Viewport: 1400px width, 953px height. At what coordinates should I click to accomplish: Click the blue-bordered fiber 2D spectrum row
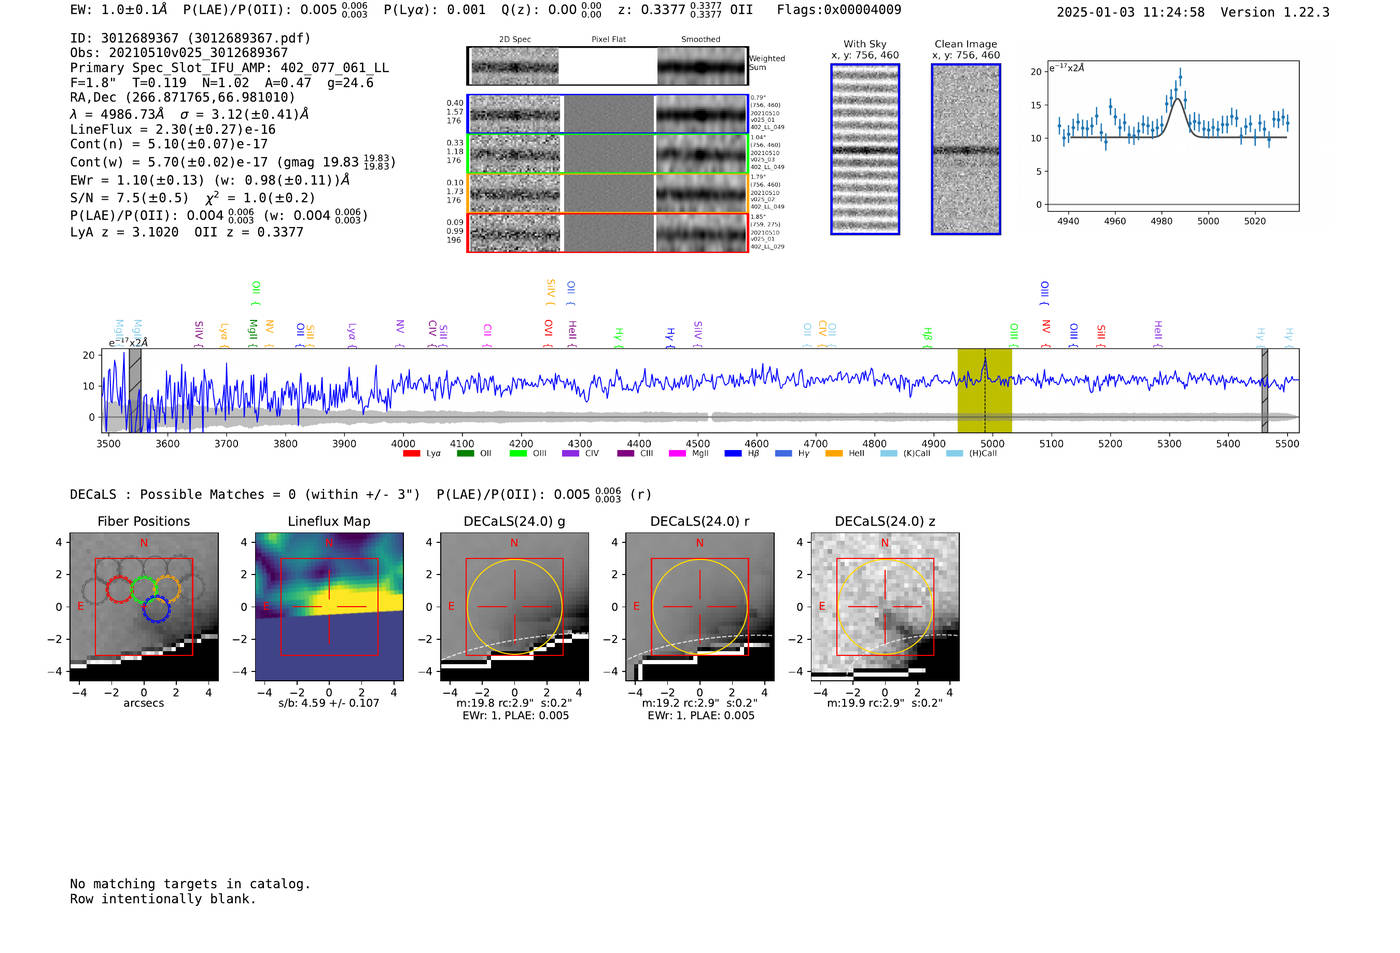(x=608, y=114)
